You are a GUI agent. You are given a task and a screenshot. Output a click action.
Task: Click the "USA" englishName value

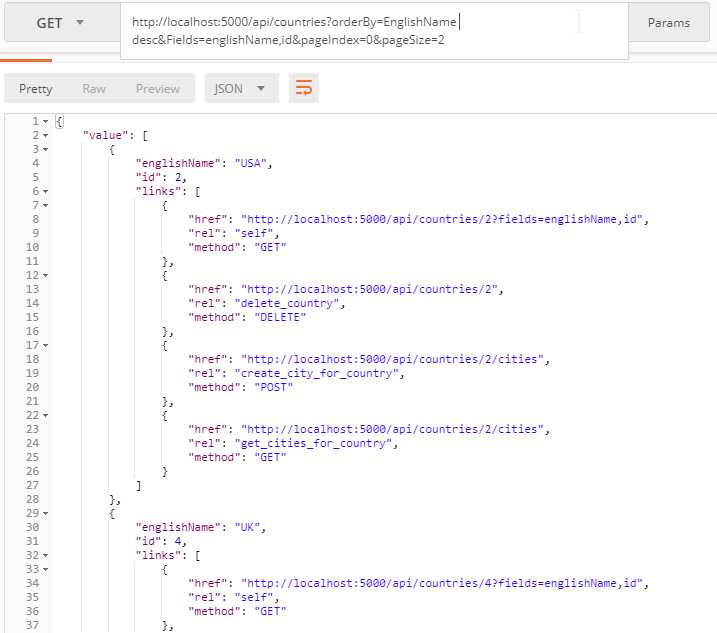(251, 163)
